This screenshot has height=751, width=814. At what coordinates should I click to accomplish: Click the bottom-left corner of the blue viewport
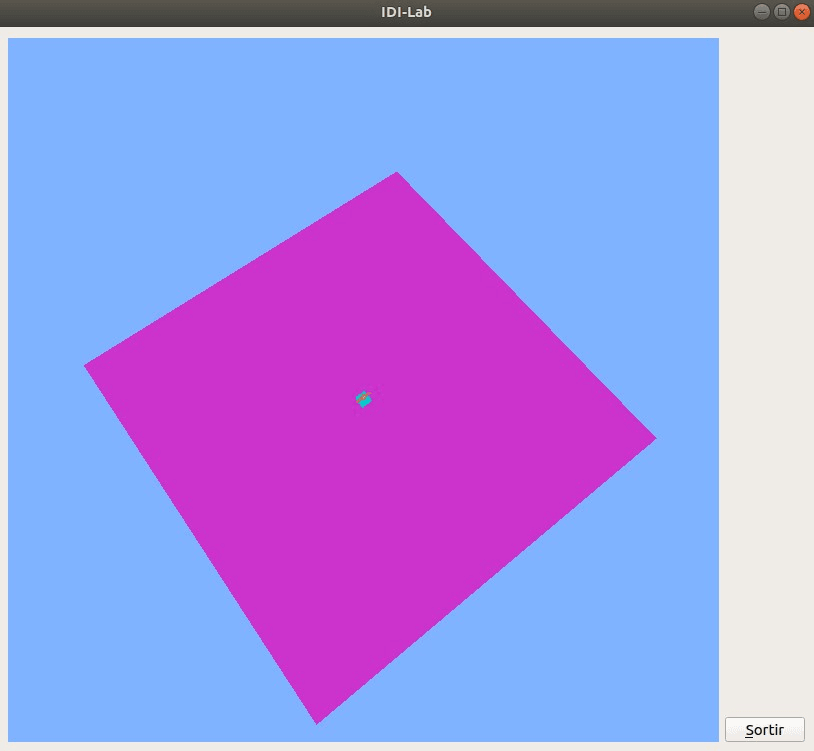pyautogui.click(x=11, y=738)
